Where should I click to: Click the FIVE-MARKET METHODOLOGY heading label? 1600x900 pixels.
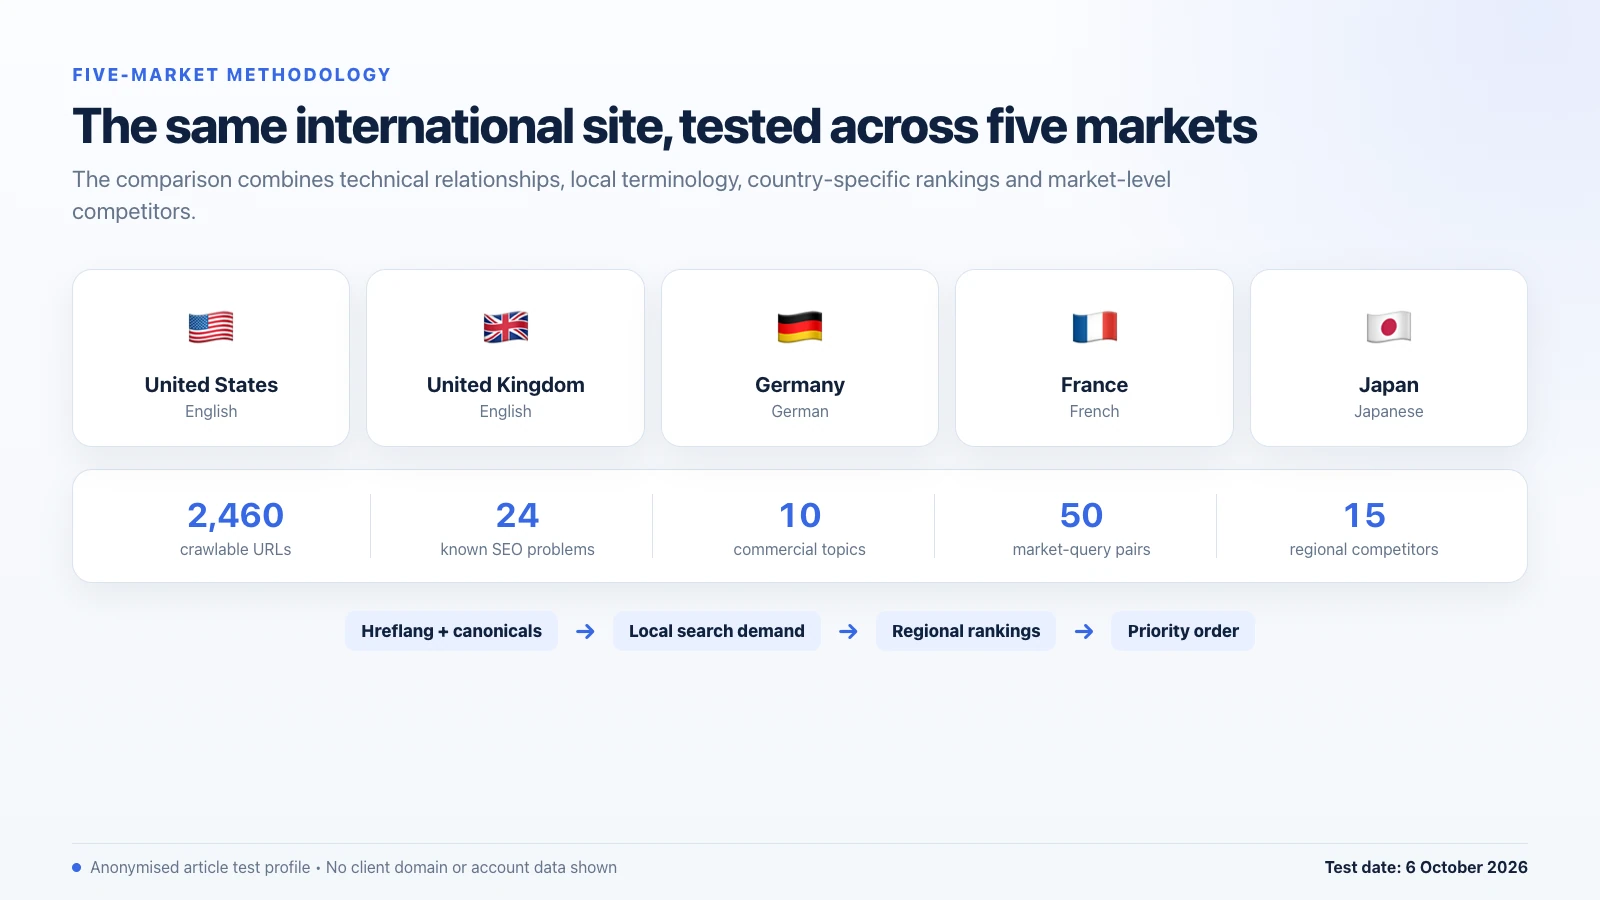coord(231,75)
